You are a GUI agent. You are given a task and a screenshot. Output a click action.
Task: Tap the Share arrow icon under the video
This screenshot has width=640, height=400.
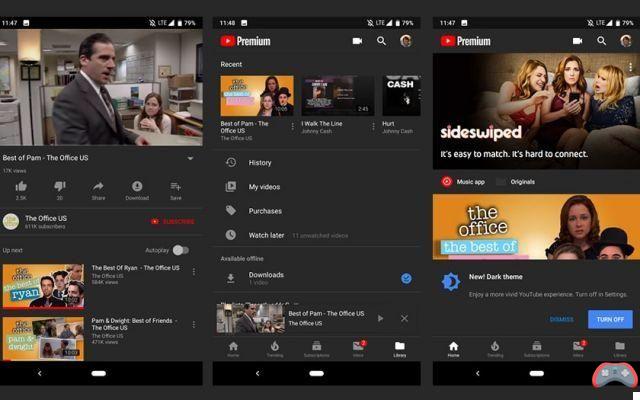(98, 187)
